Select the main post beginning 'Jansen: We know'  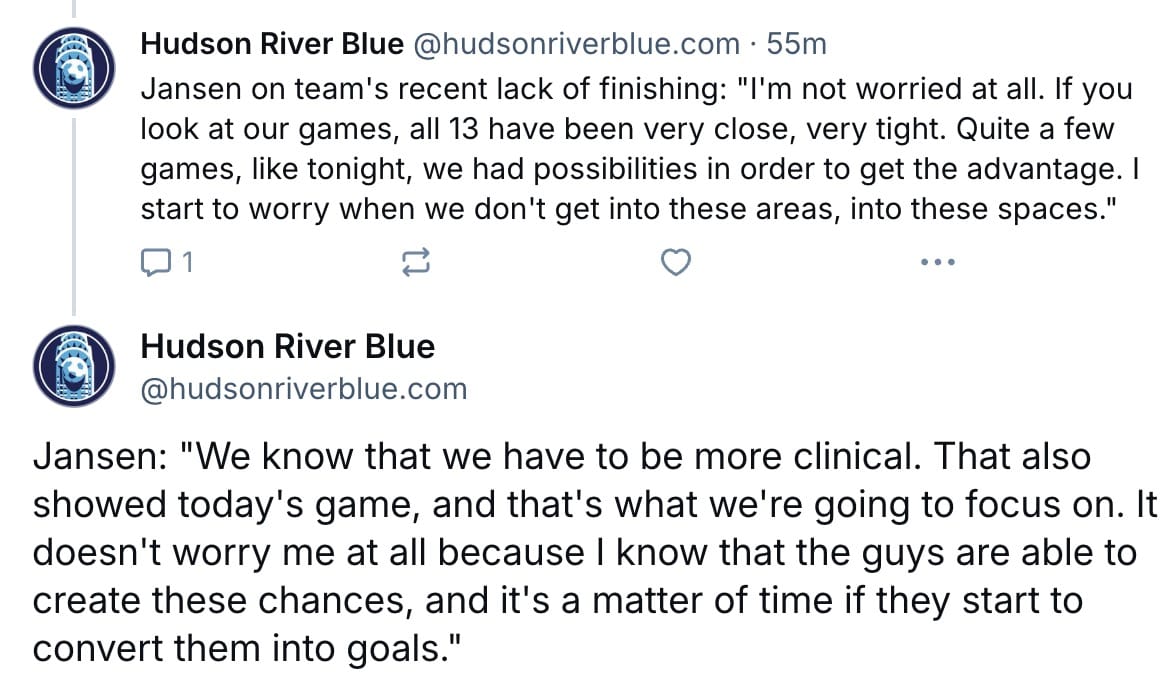pyautogui.click(x=594, y=552)
